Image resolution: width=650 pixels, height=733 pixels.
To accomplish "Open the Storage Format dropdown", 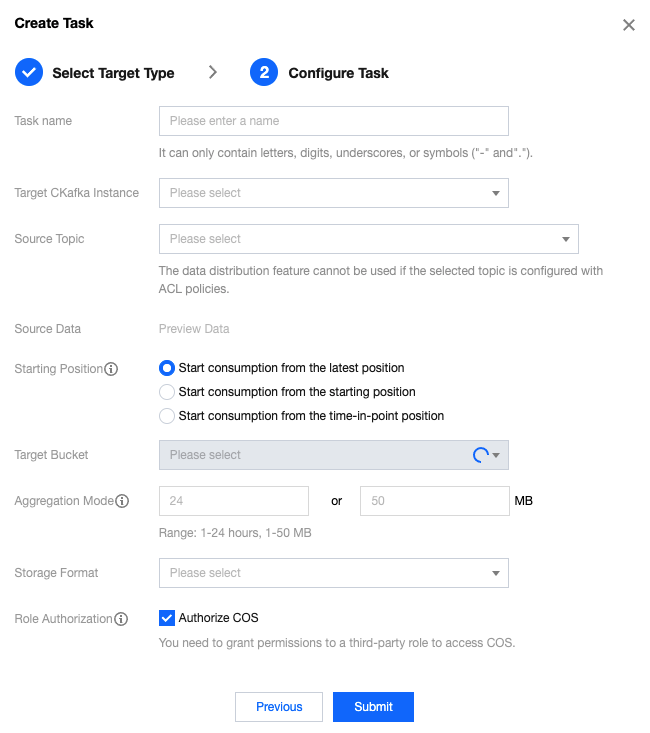I will [x=334, y=573].
